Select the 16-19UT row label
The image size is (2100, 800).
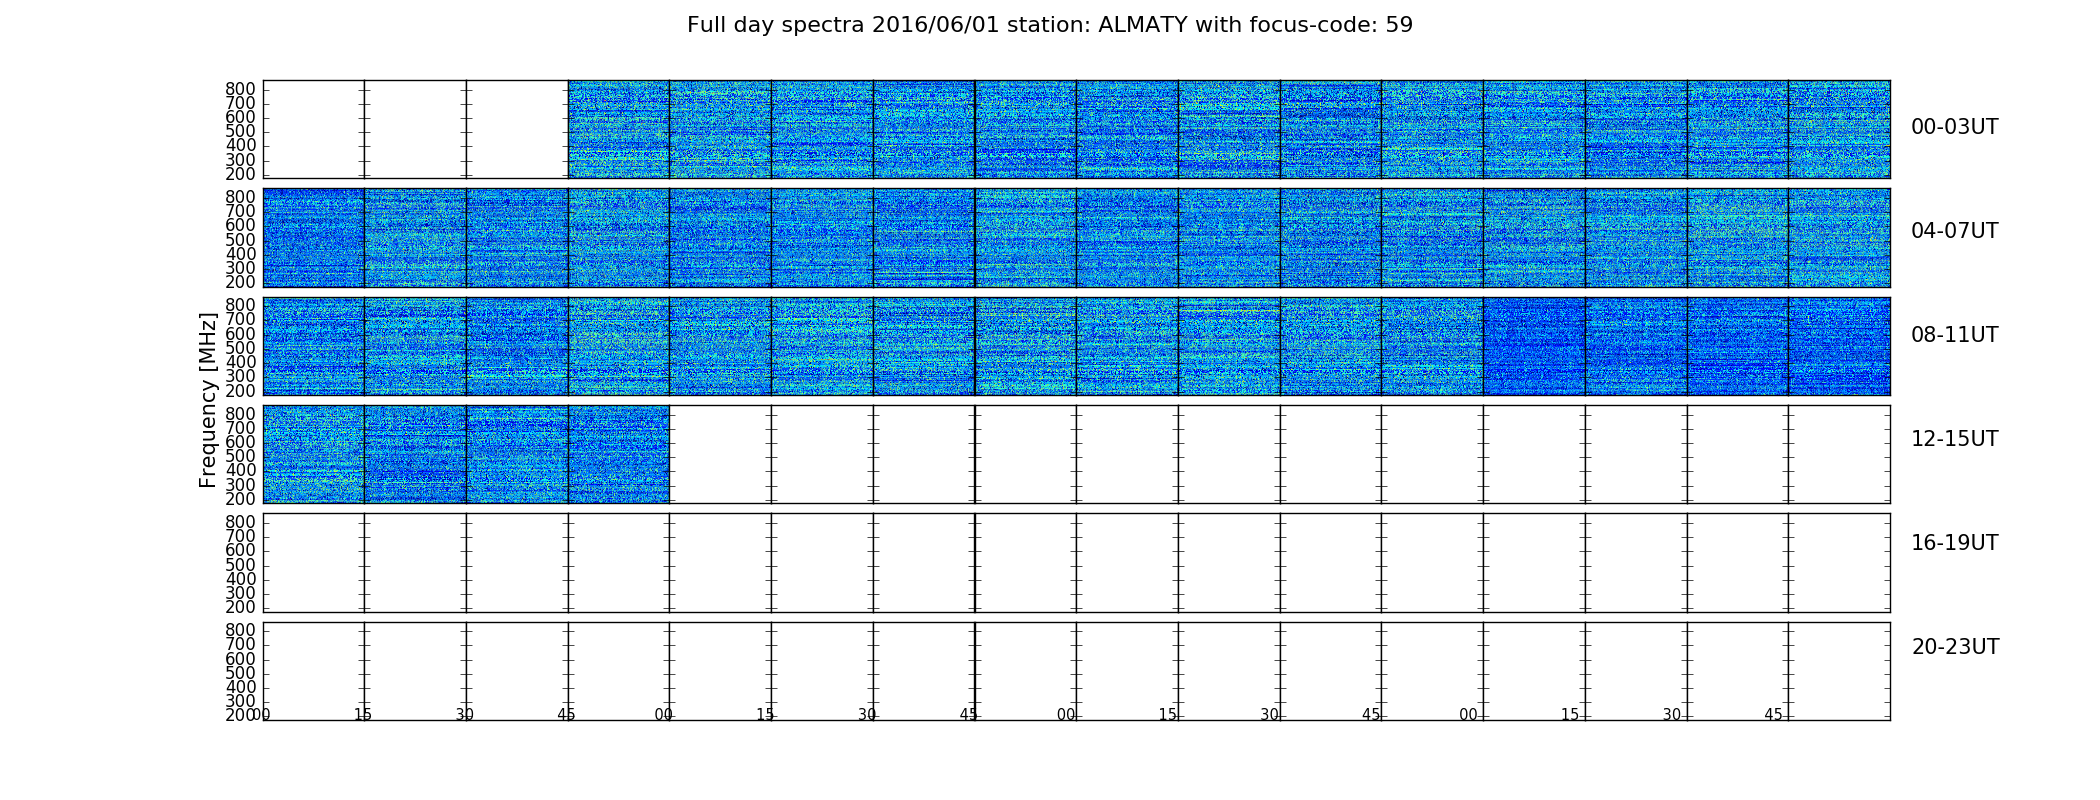point(1954,543)
